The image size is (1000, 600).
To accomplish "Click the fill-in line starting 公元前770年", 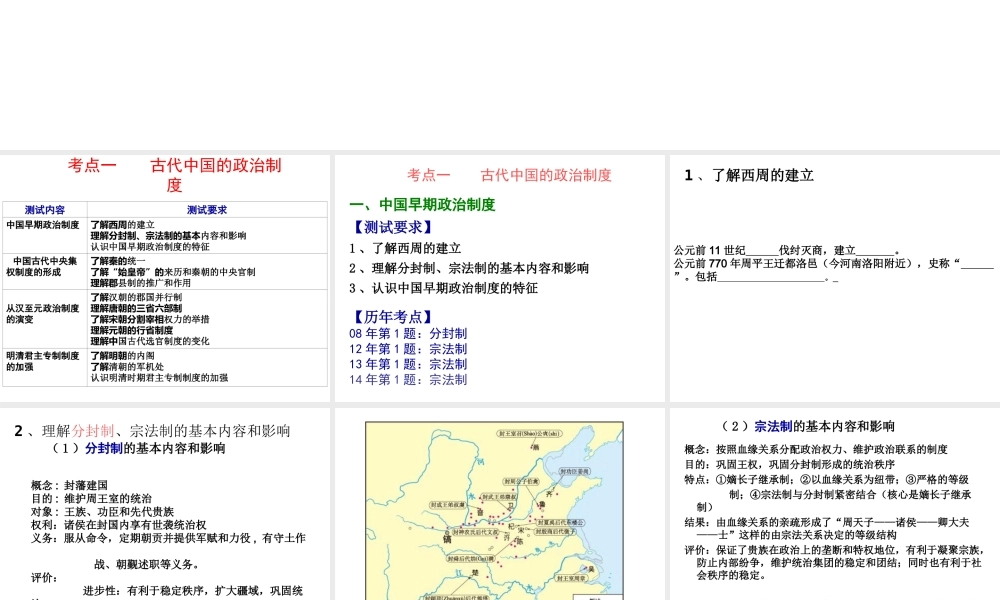I will [x=834, y=270].
